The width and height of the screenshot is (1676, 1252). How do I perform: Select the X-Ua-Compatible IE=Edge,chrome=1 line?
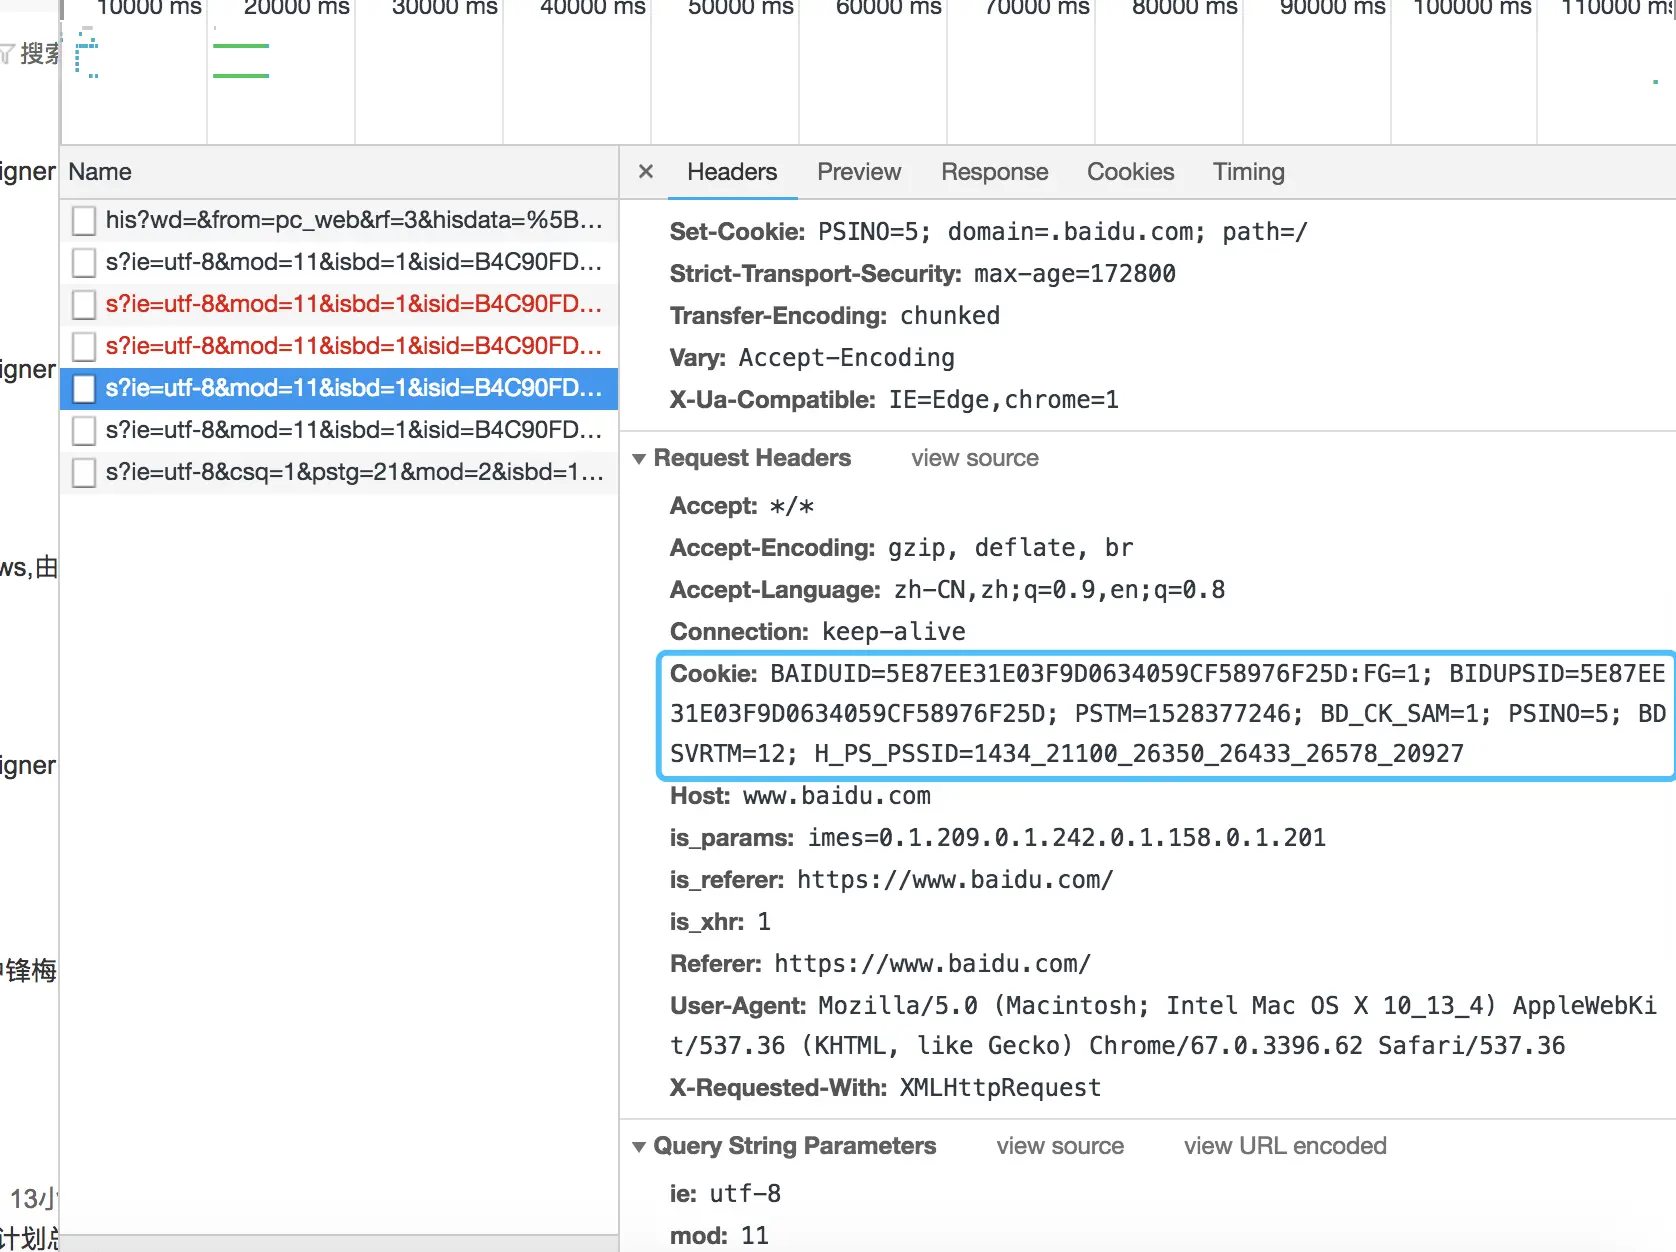tap(894, 400)
